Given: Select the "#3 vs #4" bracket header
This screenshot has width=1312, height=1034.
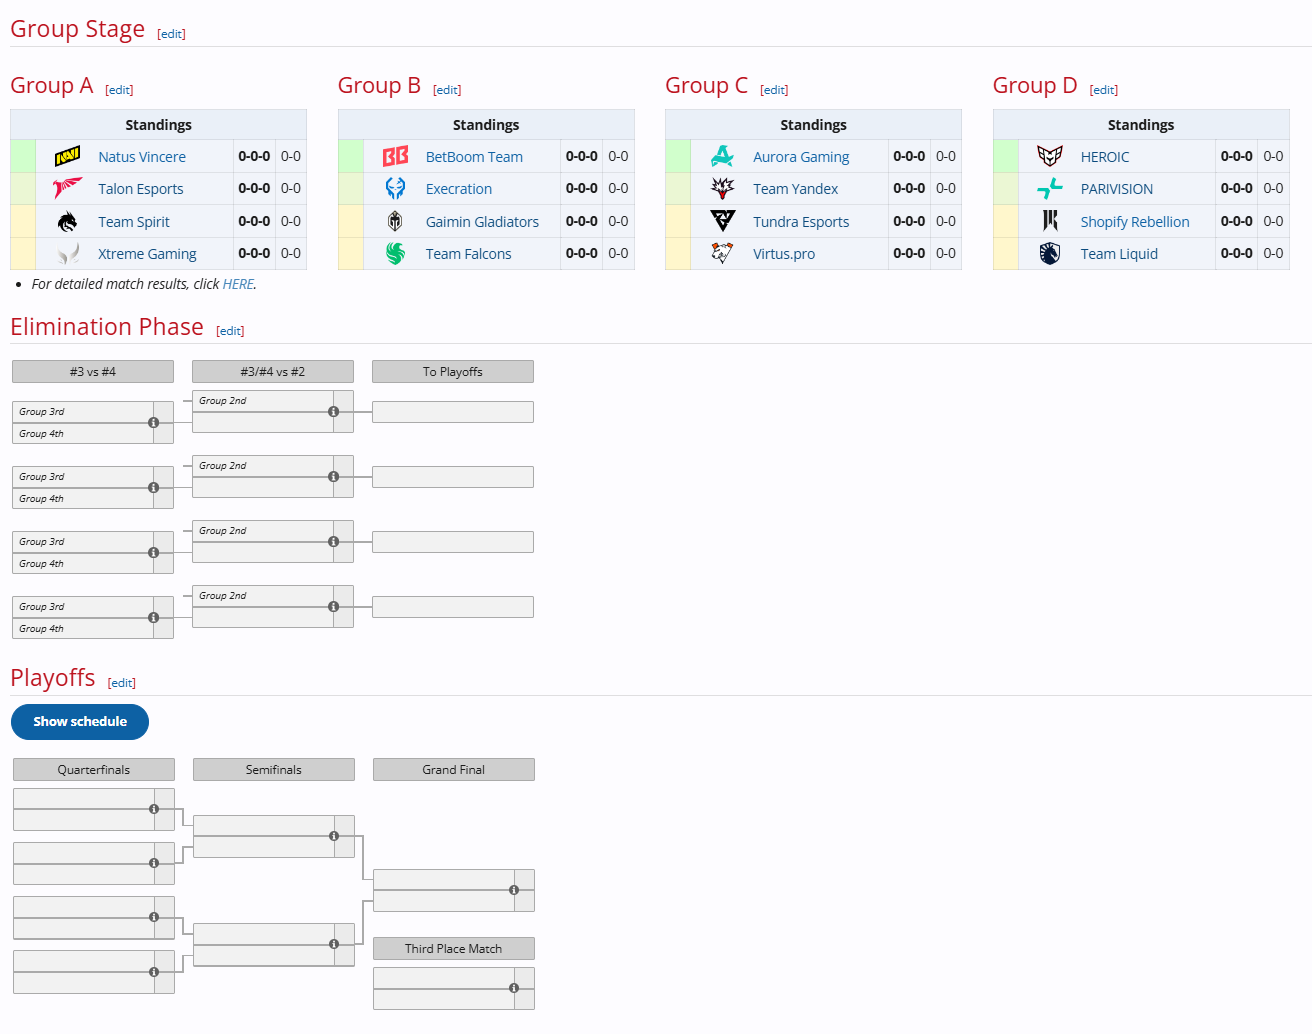Looking at the screenshot, I should (x=93, y=372).
